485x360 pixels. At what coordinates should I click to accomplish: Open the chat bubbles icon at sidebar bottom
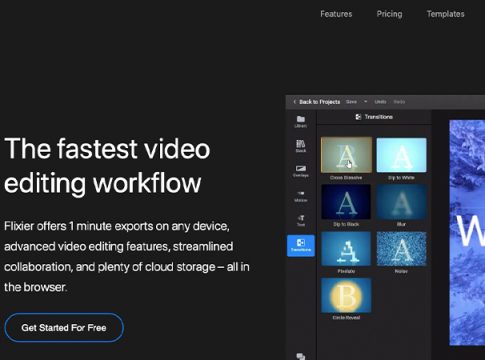(301, 356)
